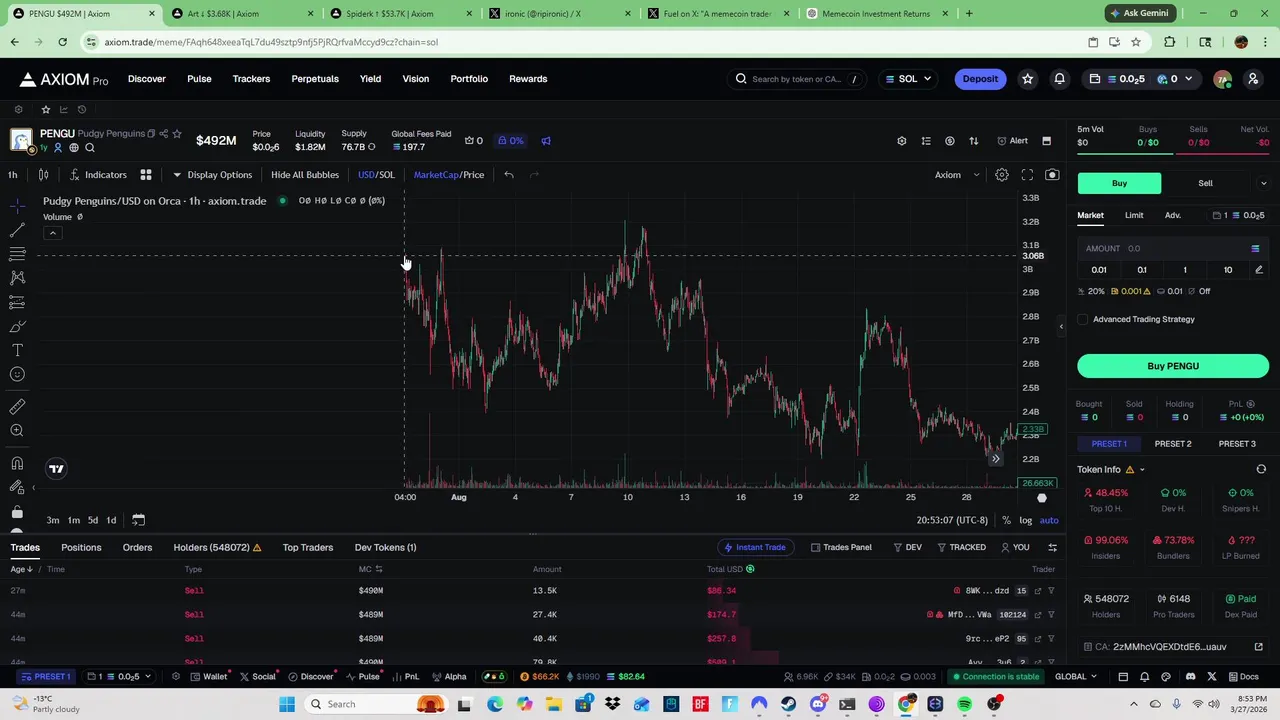The image size is (1280, 720).
Task: Switch to the Top Traders tab
Action: (x=307, y=547)
